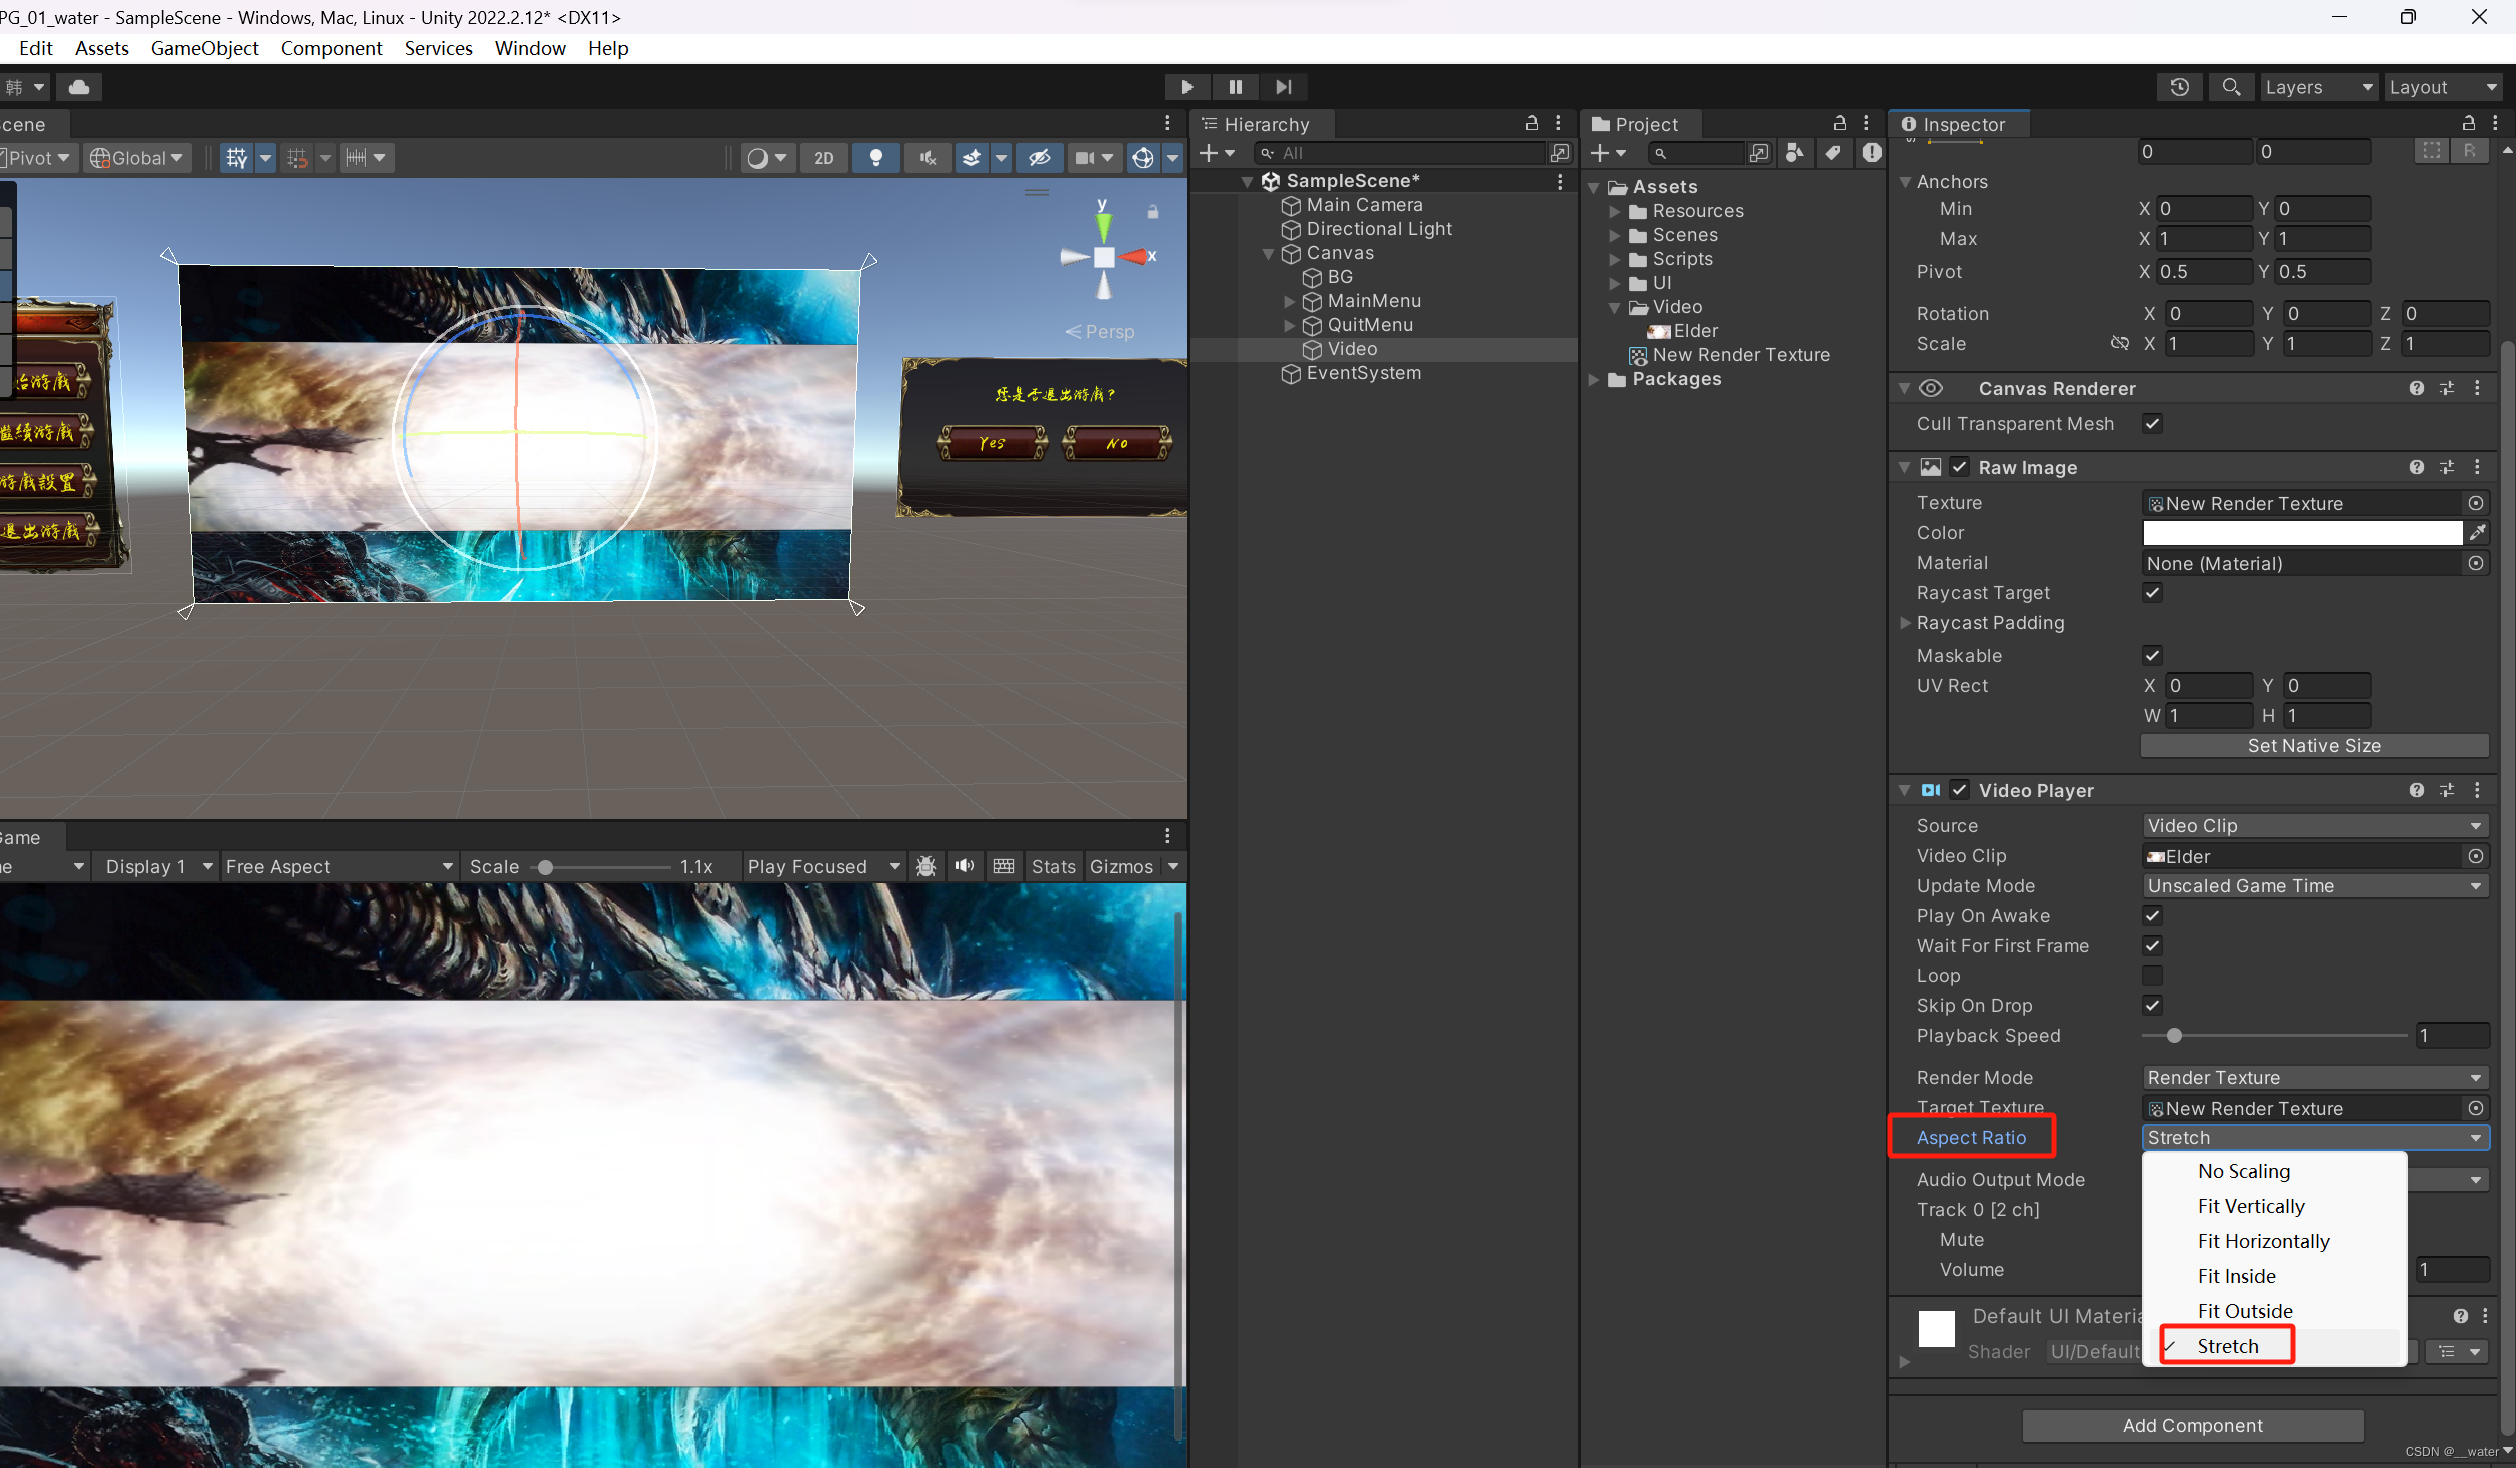Toggle Game view mute audio icon

click(965, 866)
